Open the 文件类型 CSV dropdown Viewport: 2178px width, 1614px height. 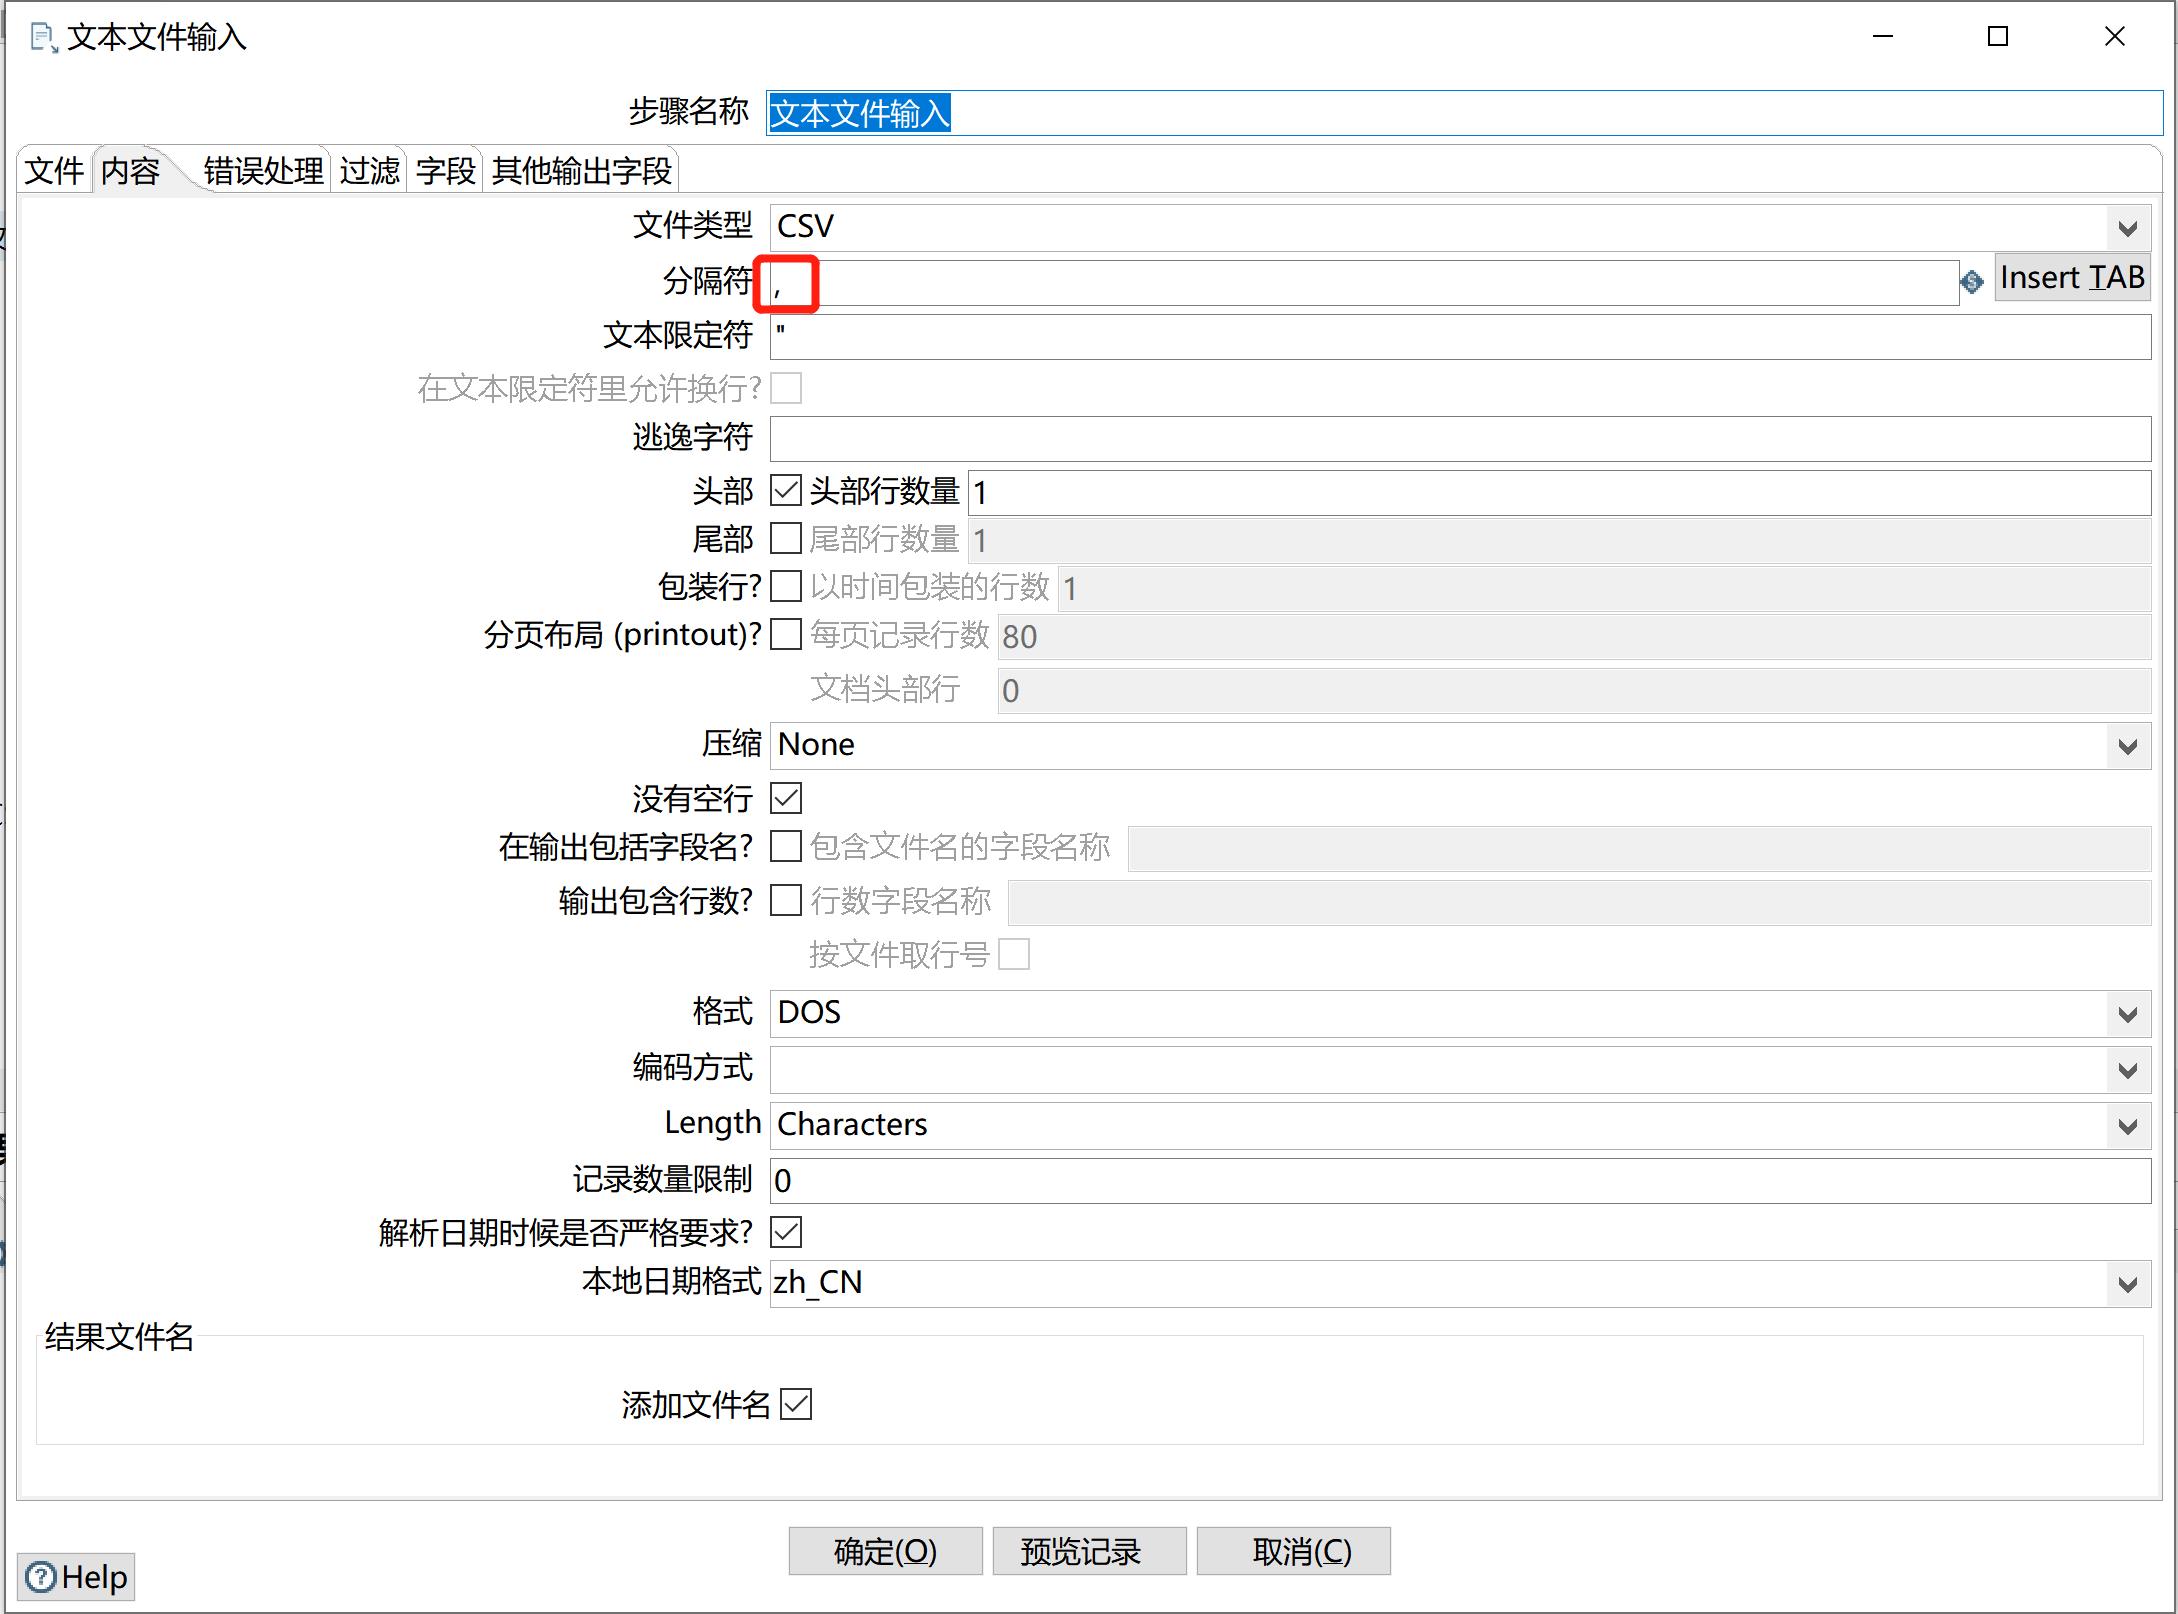(2127, 228)
